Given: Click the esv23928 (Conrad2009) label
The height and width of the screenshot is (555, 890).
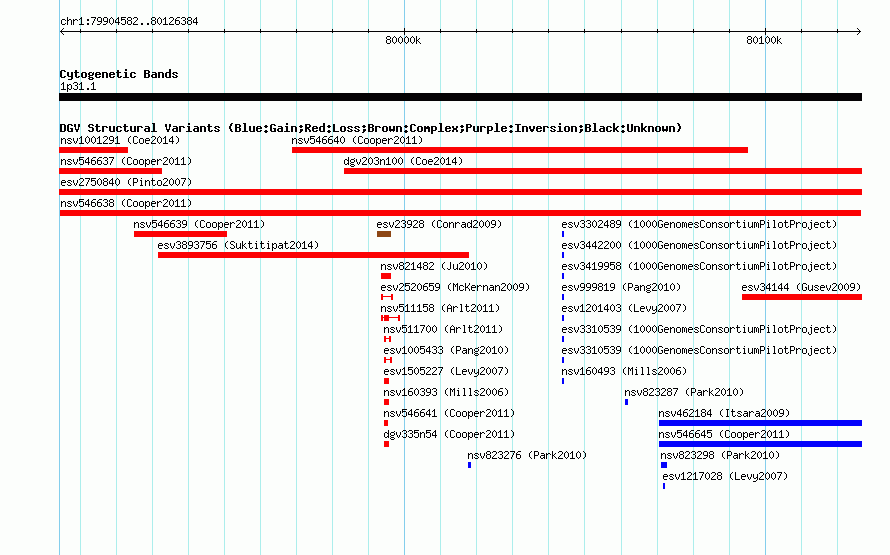Looking at the screenshot, I should [x=439, y=224].
